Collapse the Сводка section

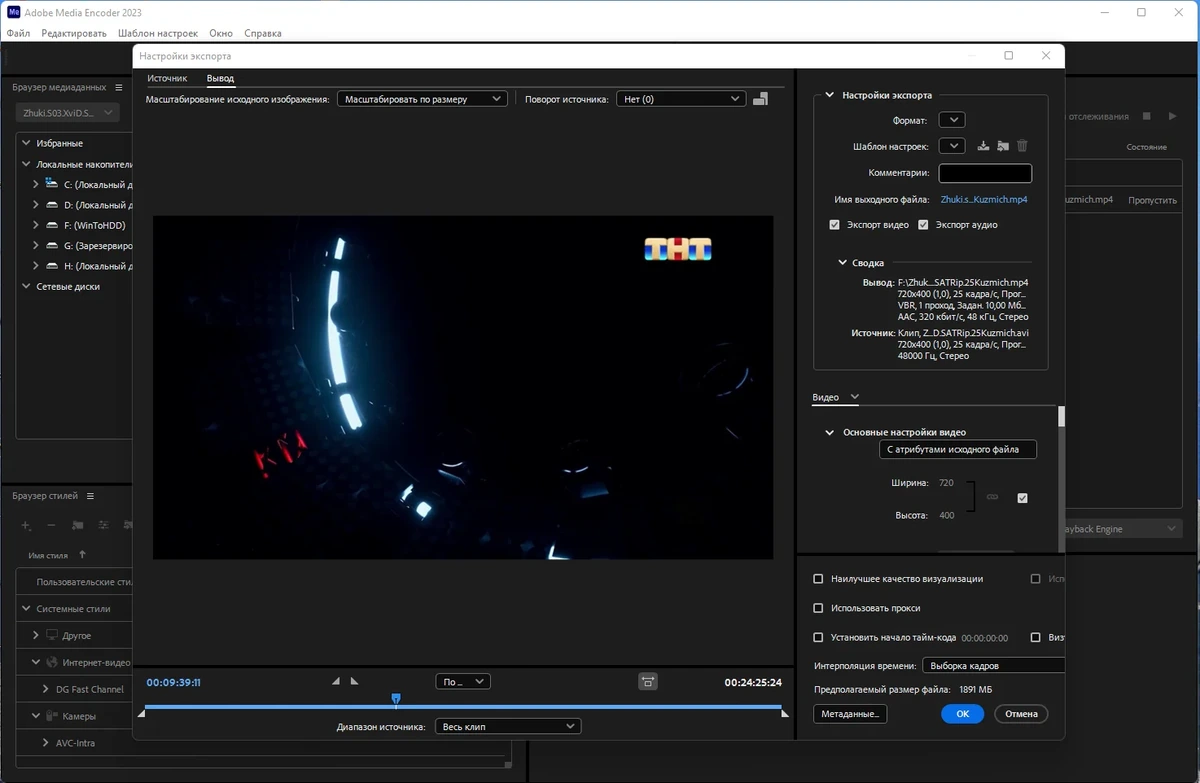(842, 263)
